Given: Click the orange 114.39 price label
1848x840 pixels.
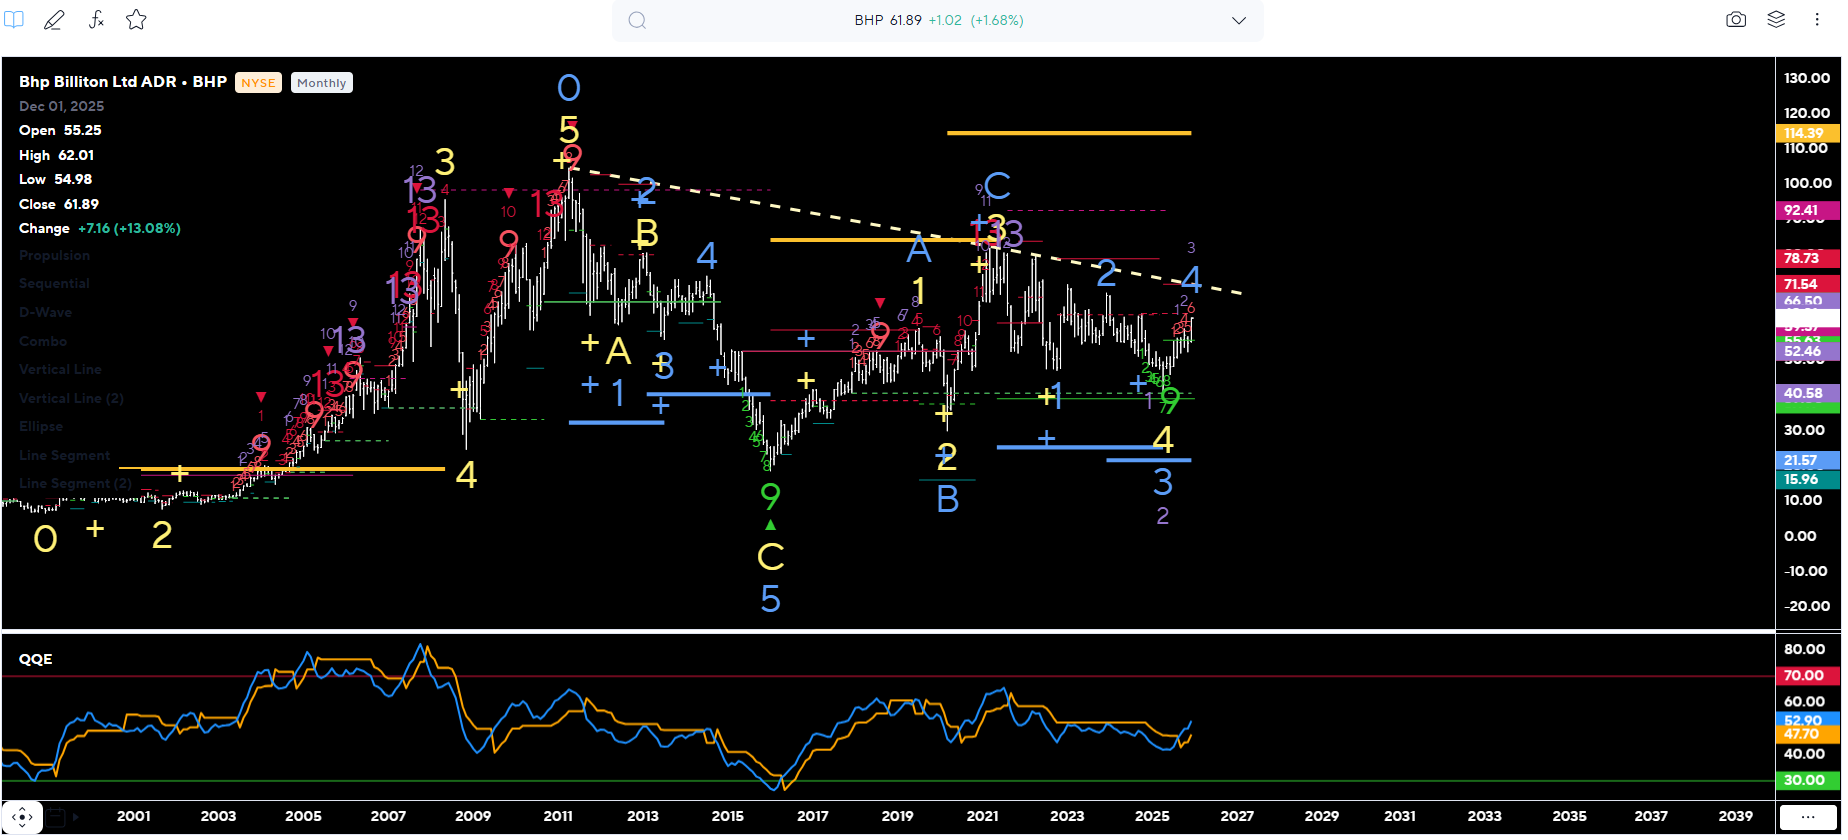Looking at the screenshot, I should pyautogui.click(x=1805, y=133).
